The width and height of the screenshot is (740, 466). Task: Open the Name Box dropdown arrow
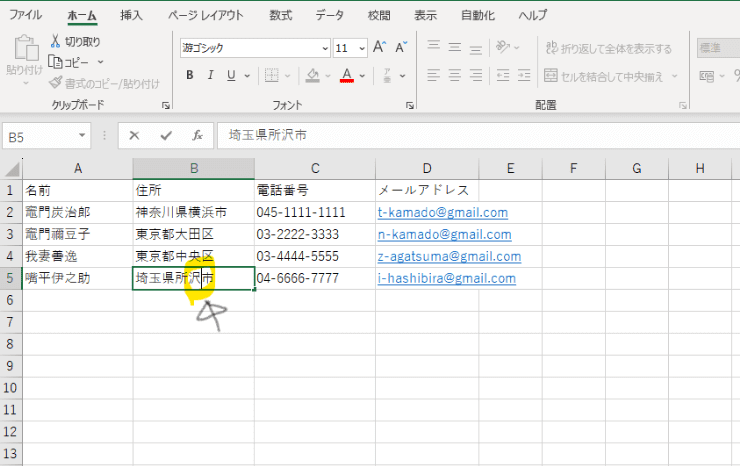pos(82,135)
